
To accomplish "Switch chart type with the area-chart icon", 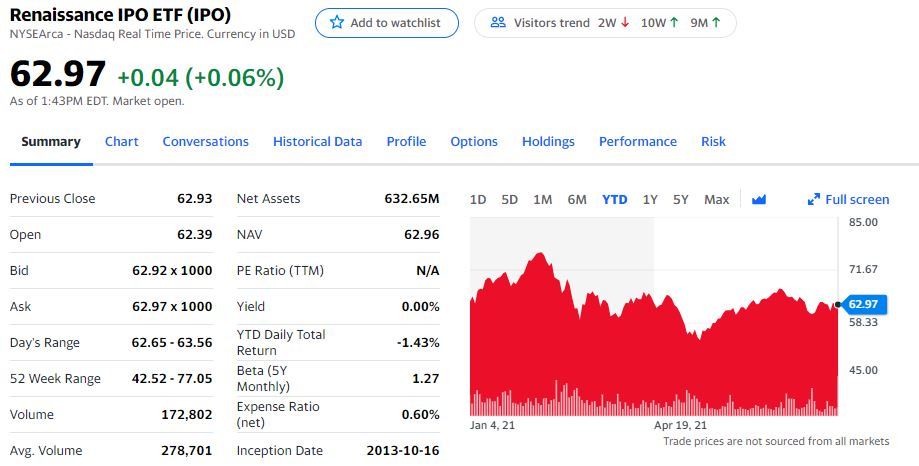I will [x=759, y=200].
